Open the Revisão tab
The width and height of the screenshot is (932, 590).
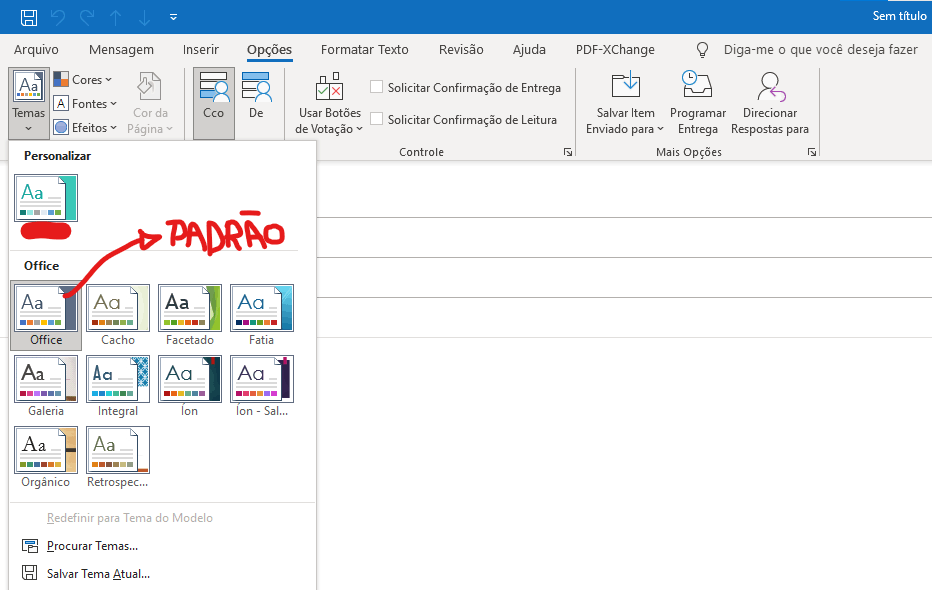[461, 49]
